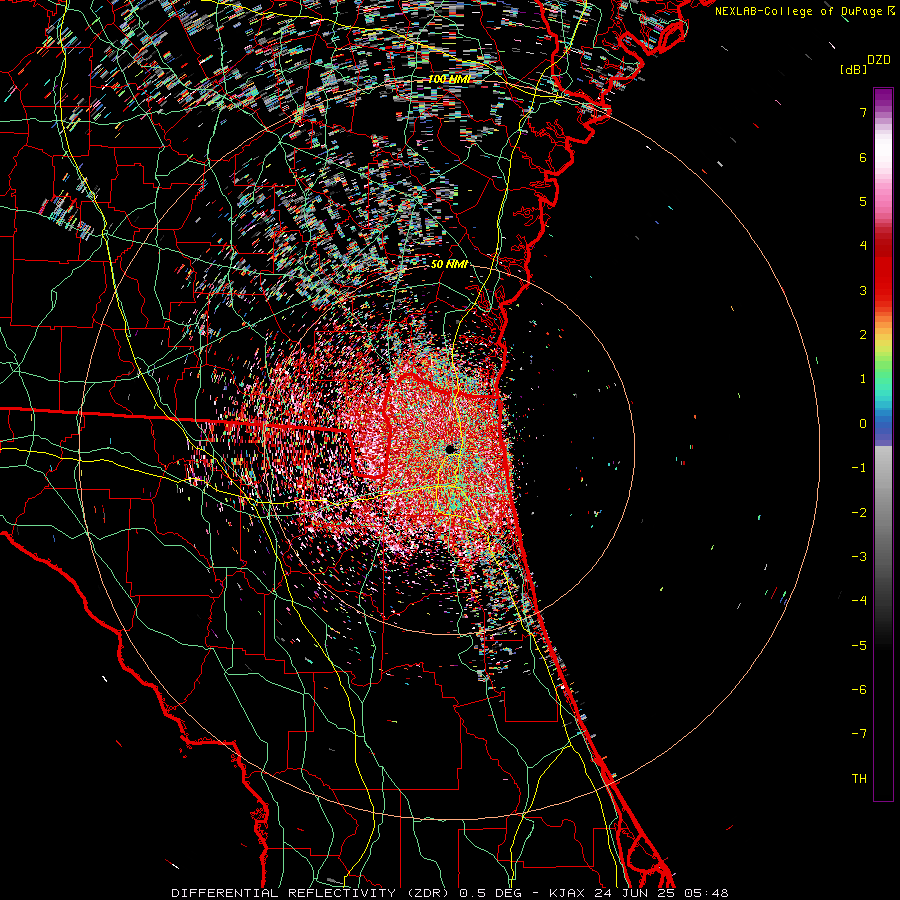Click the -6 tick label on color scale
The height and width of the screenshot is (900, 900).
[859, 689]
